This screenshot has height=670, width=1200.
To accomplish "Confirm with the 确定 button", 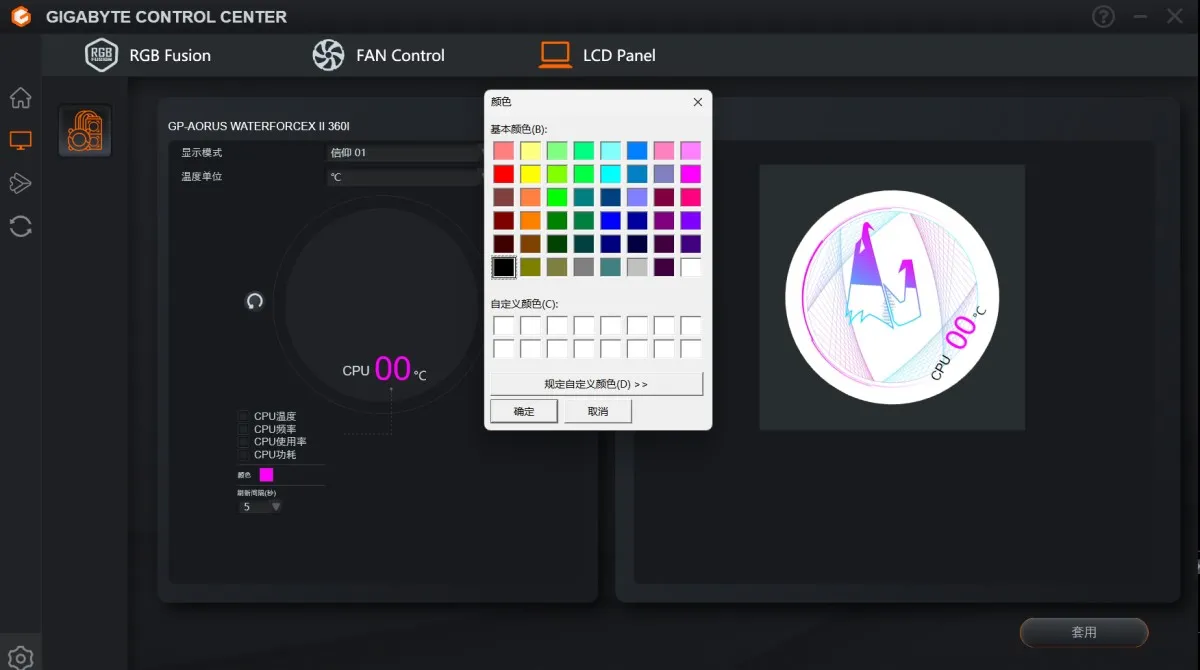I will pos(524,411).
